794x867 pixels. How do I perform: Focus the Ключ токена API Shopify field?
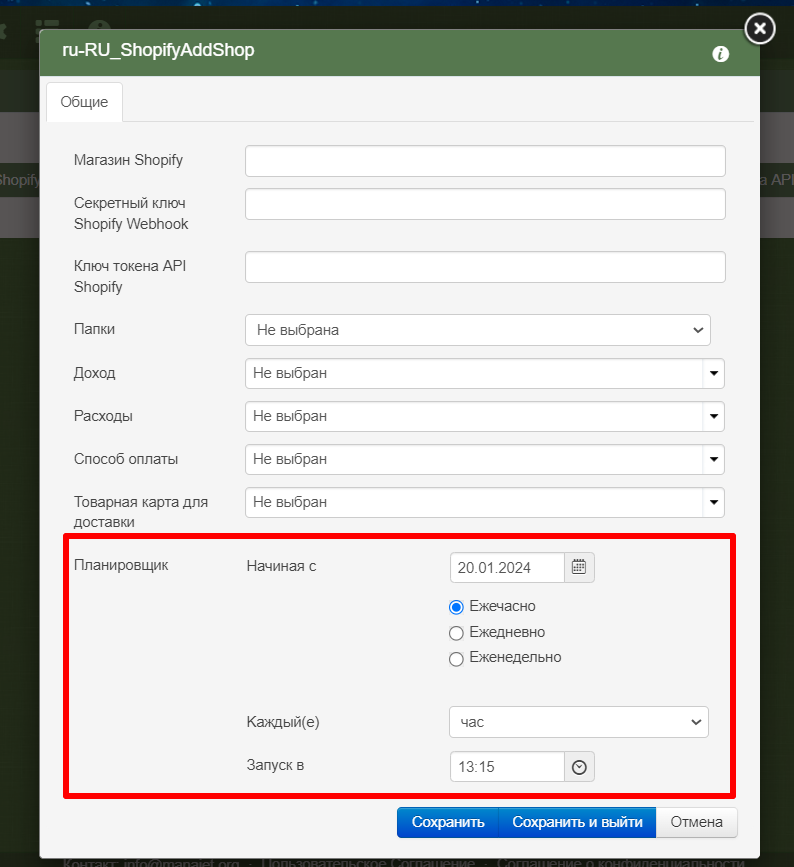pyautogui.click(x=485, y=267)
